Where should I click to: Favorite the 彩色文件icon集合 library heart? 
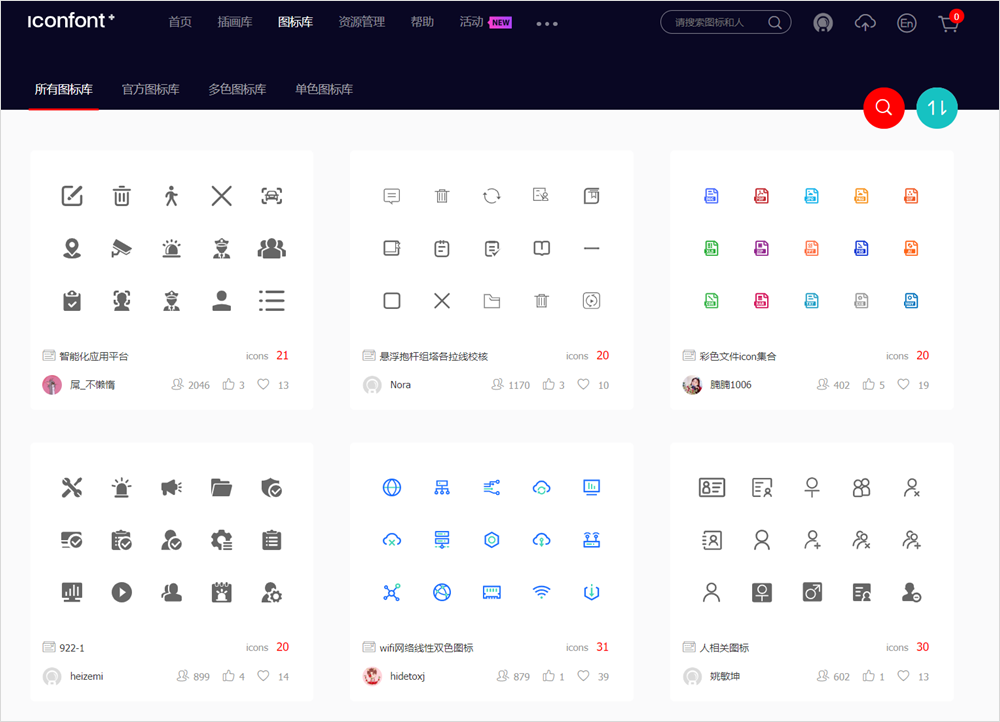(903, 384)
